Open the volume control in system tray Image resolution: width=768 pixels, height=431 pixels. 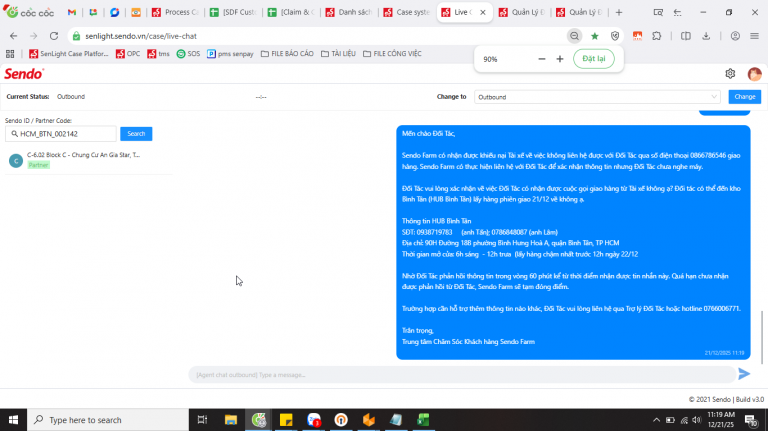pyautogui.click(x=696, y=420)
